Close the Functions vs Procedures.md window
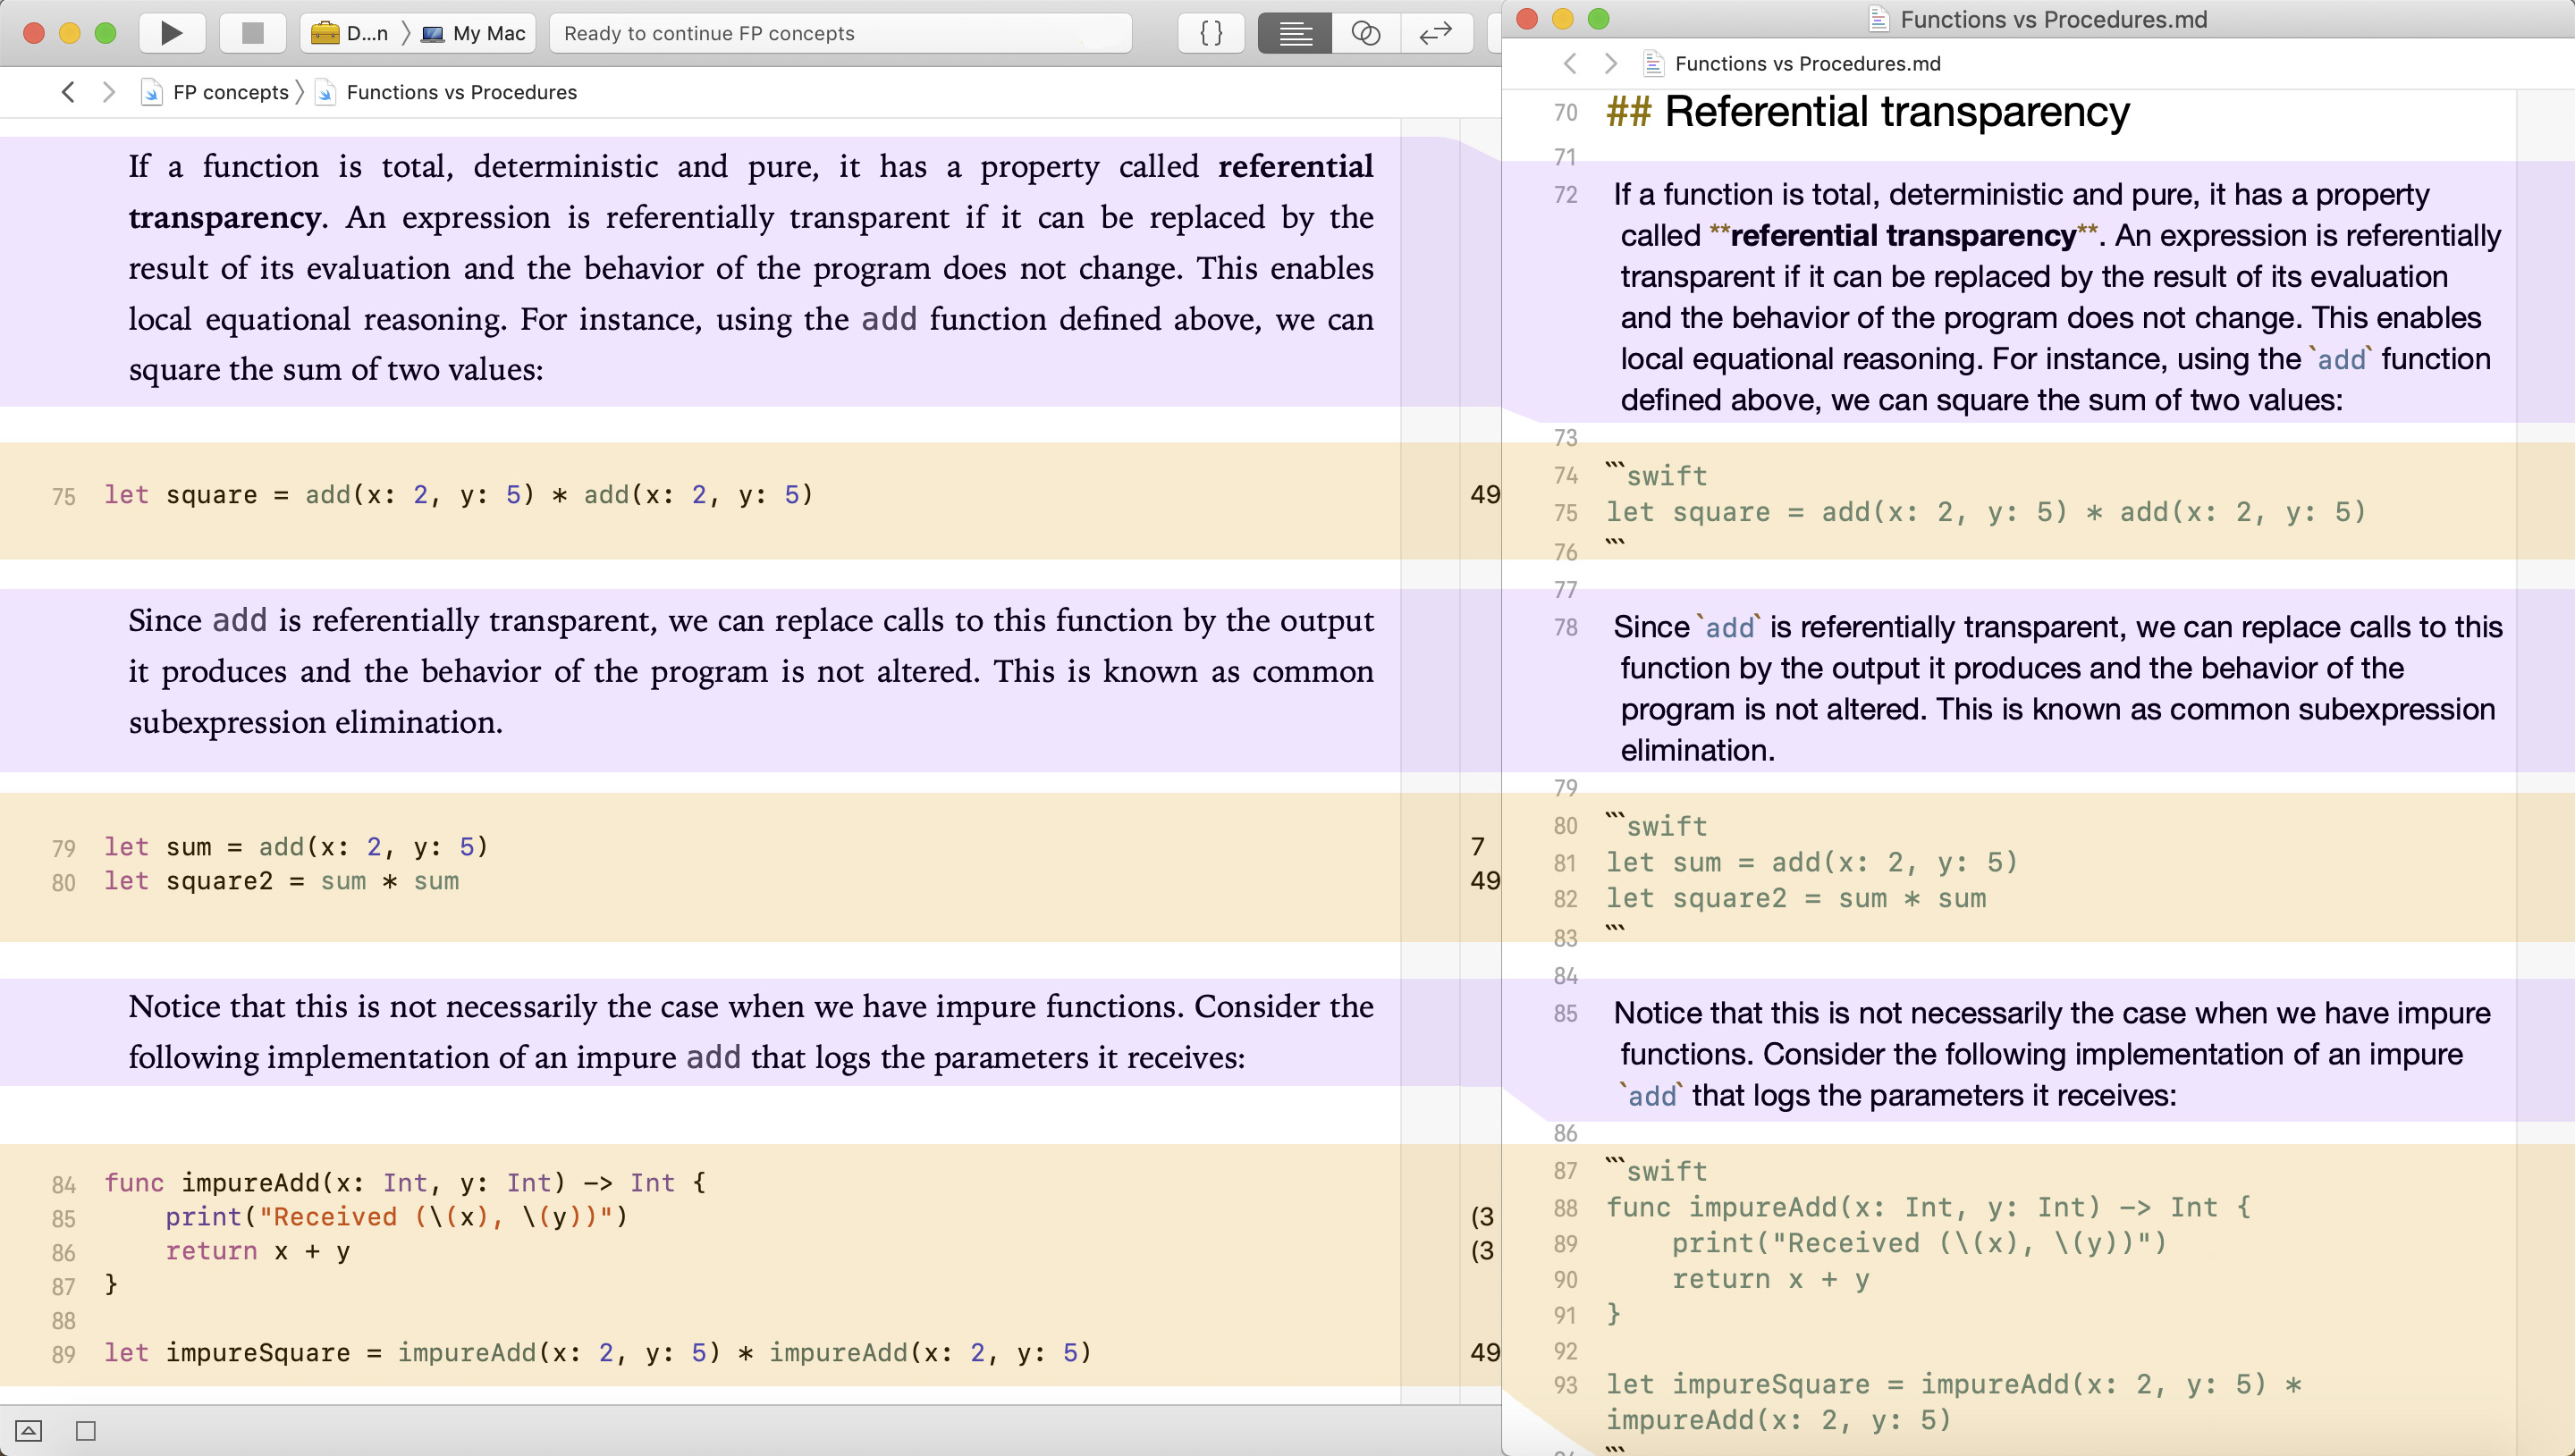2575x1456 pixels. tap(1527, 18)
